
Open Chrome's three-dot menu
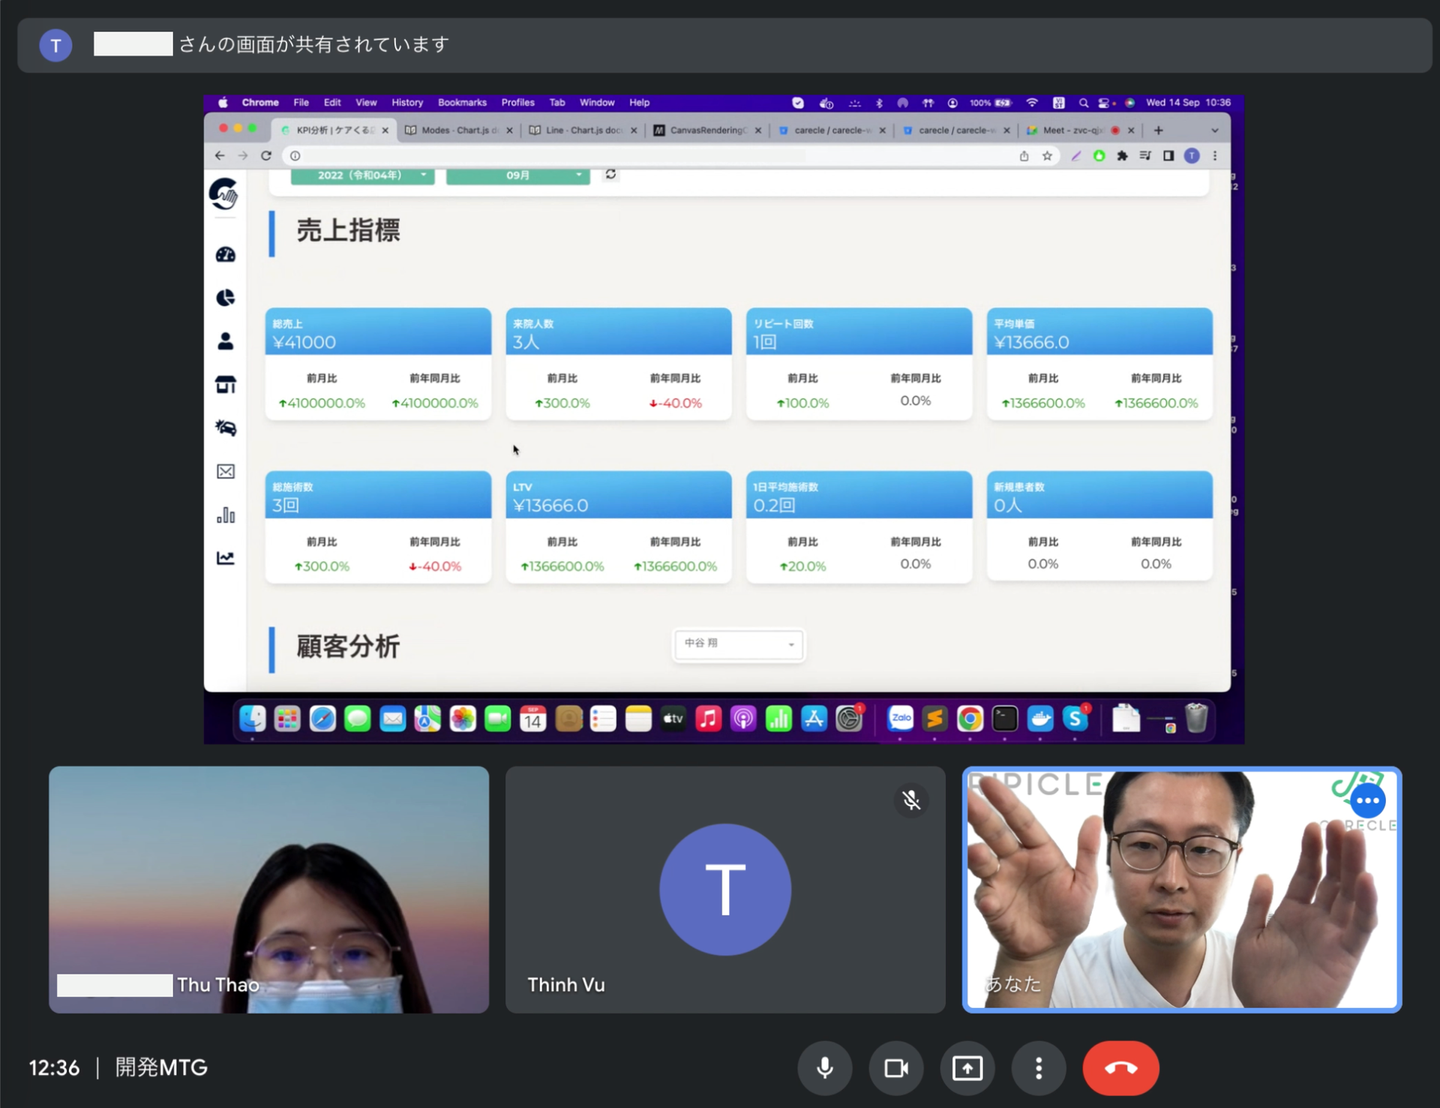click(x=1215, y=156)
